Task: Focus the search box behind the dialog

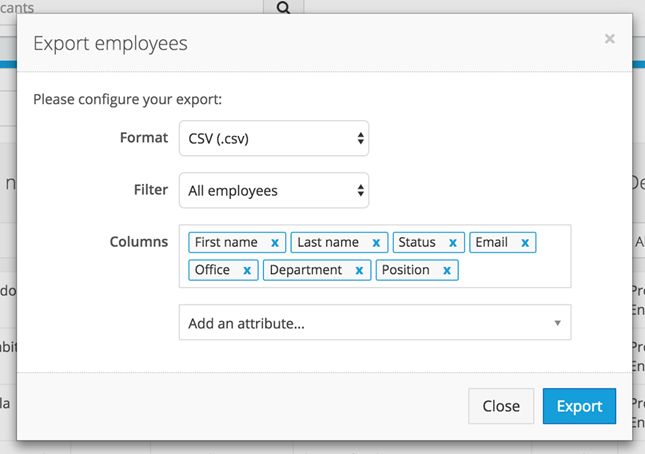Action: (130, 7)
